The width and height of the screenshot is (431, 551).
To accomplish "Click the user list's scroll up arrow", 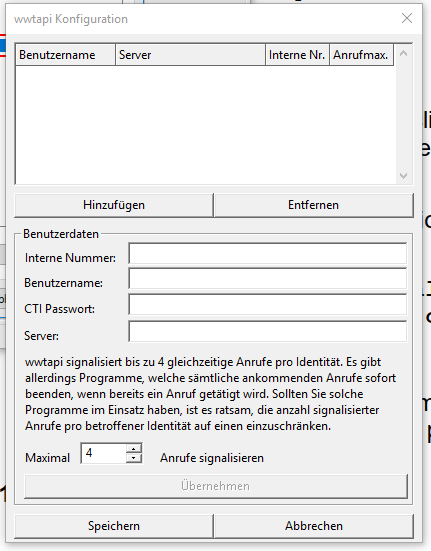I will 404,53.
